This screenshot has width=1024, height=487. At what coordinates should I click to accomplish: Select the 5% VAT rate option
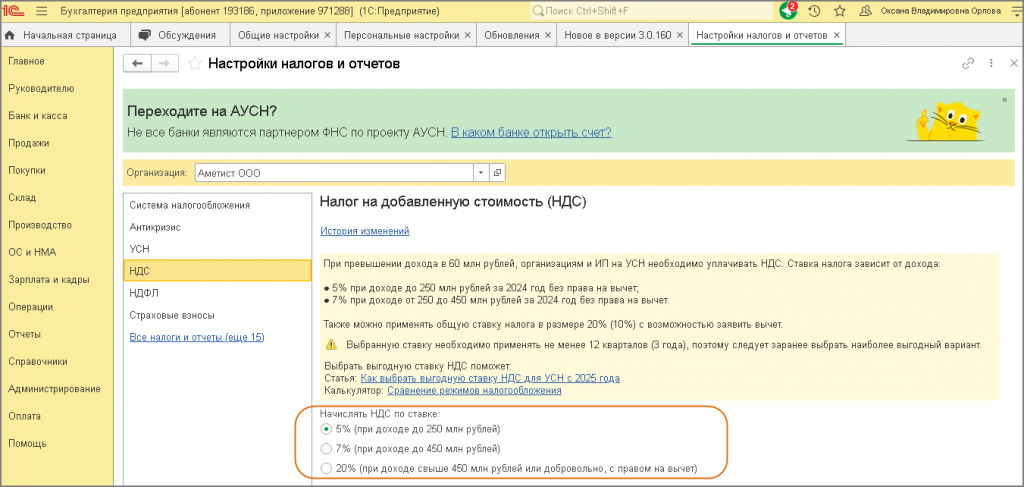pos(326,430)
